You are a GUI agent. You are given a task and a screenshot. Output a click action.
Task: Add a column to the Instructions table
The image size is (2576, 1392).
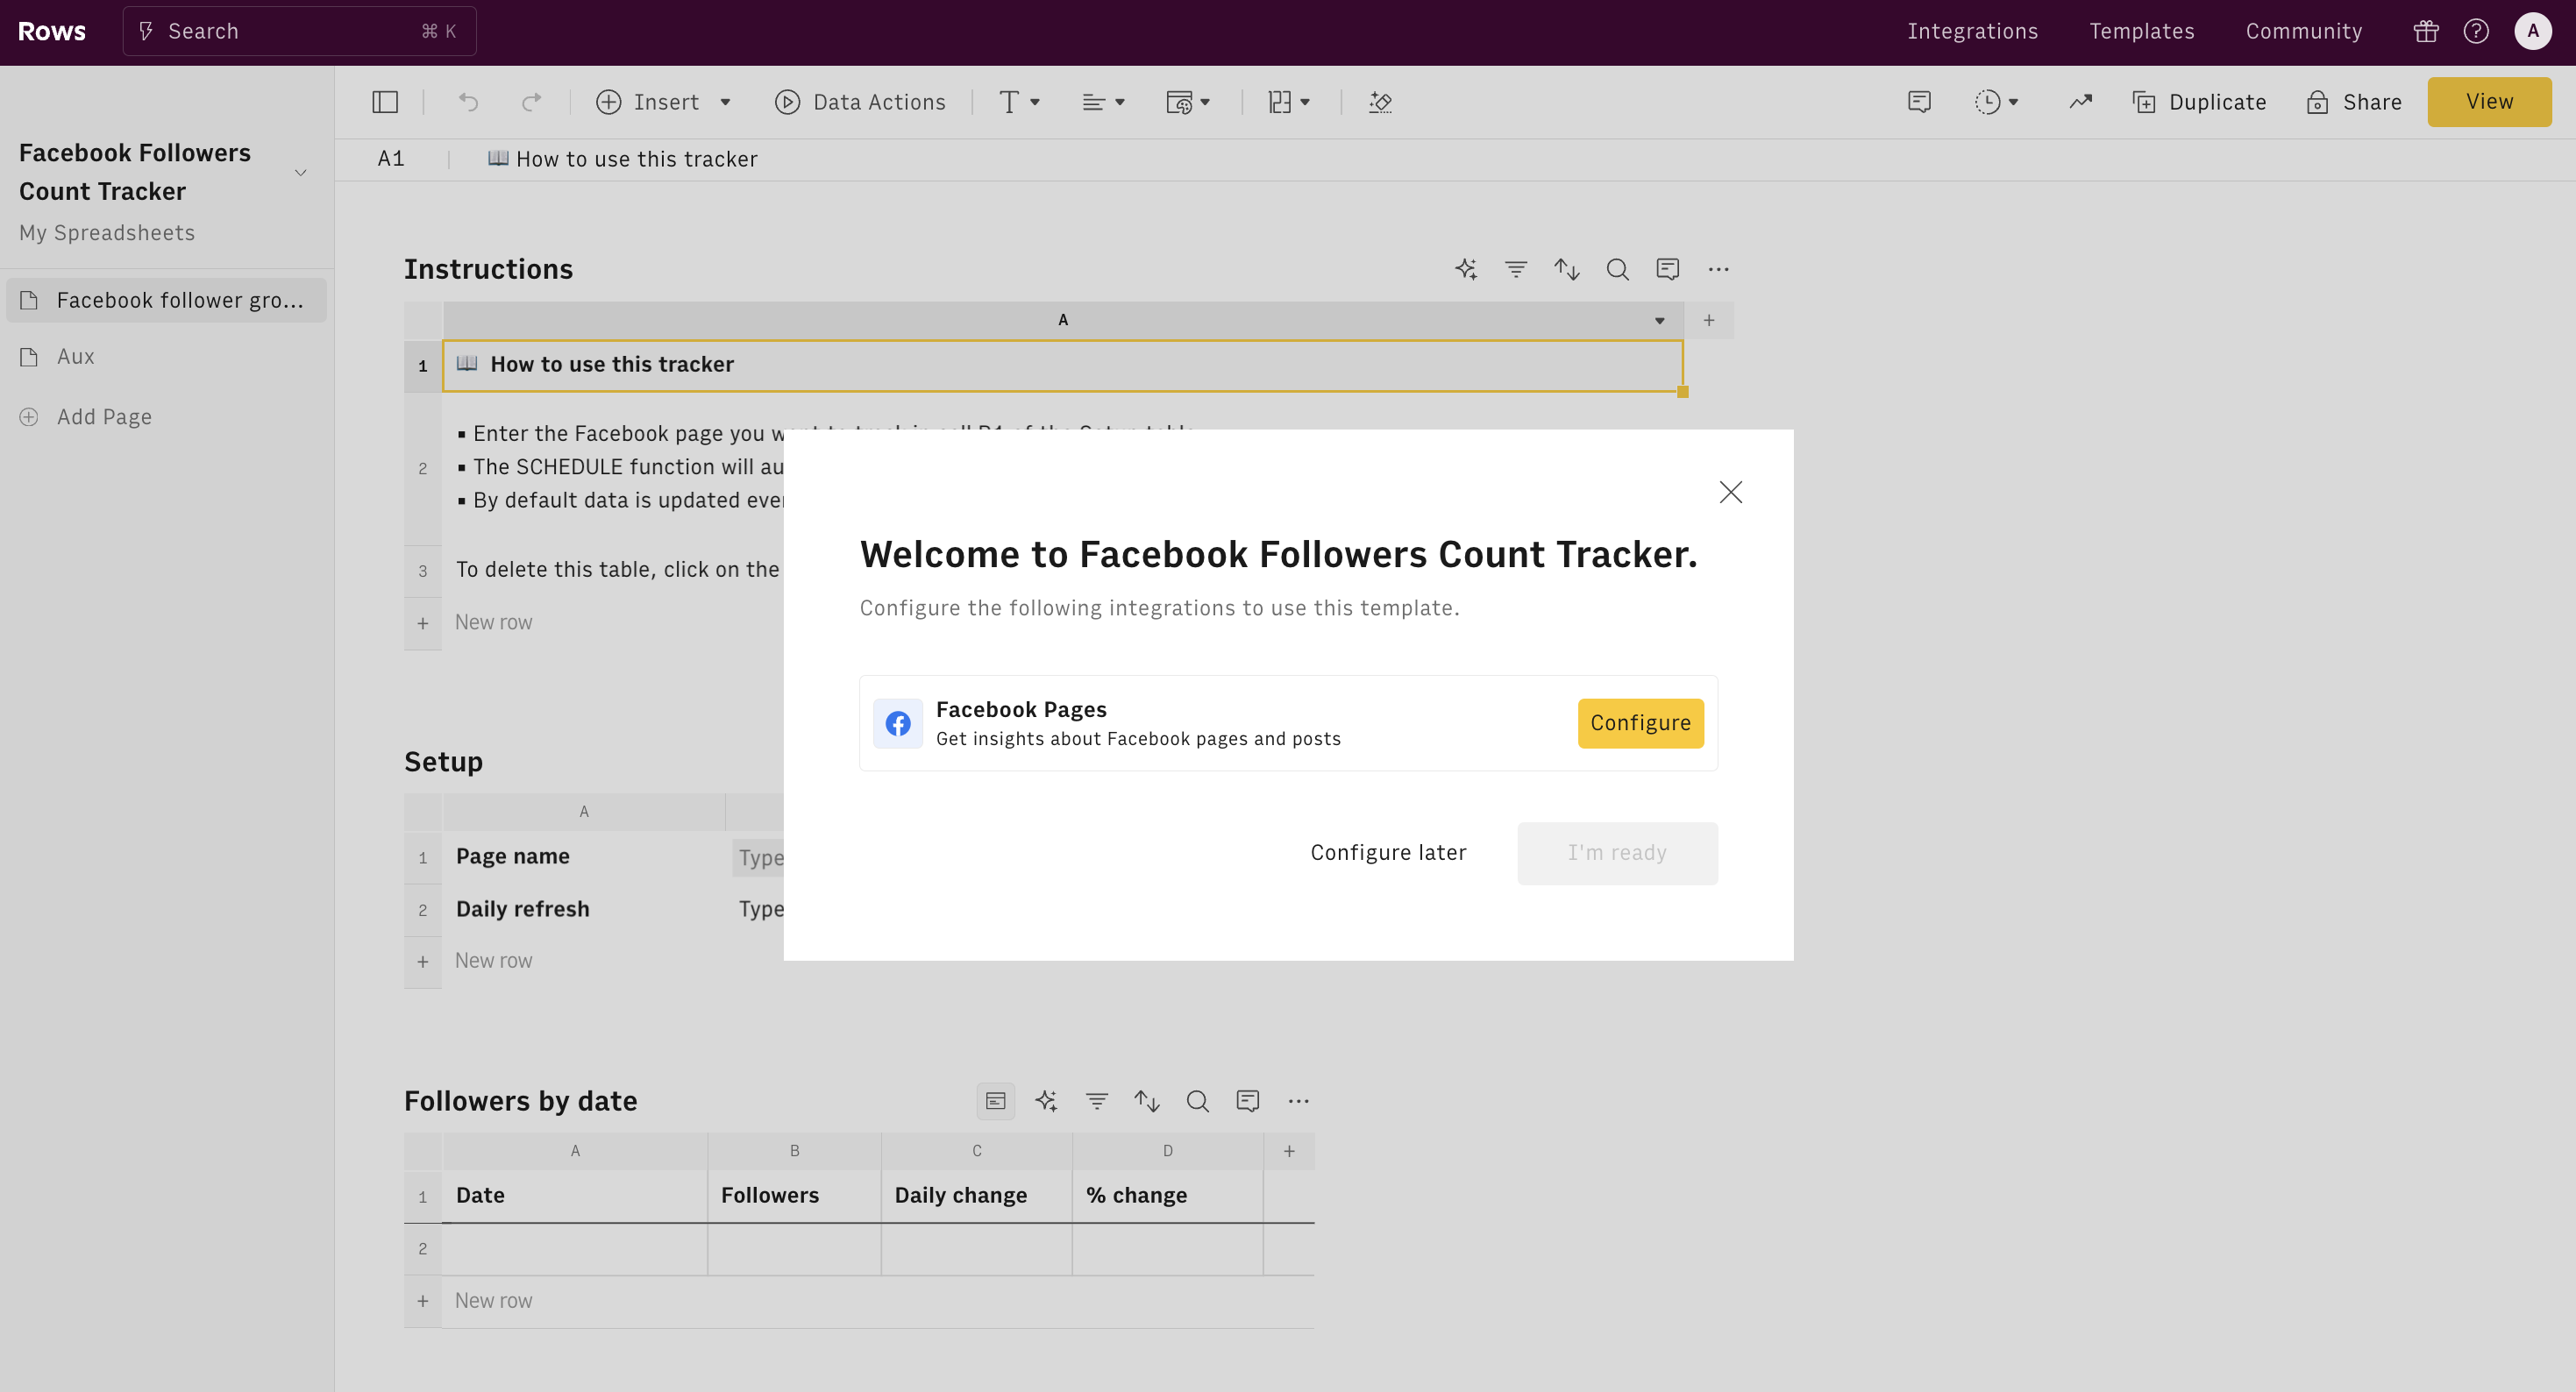pos(1709,320)
